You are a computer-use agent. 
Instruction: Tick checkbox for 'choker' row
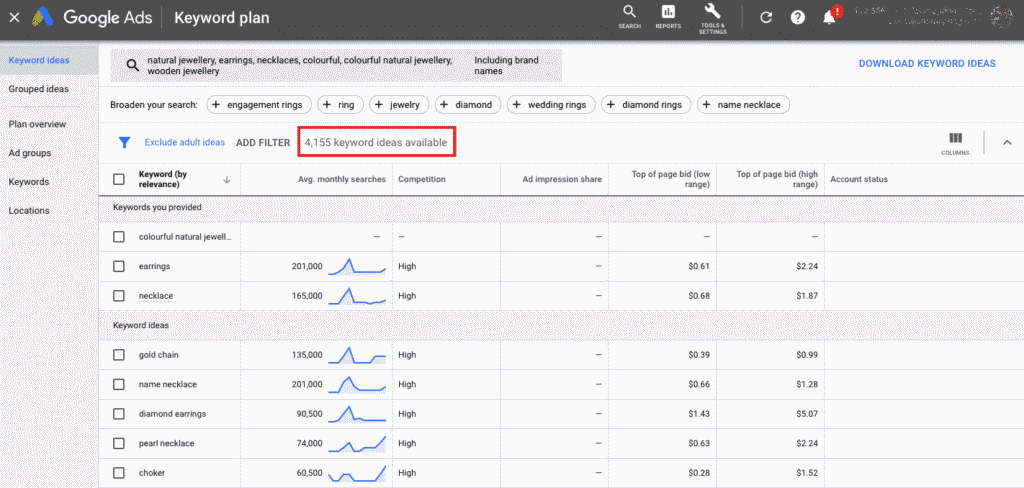[119, 473]
